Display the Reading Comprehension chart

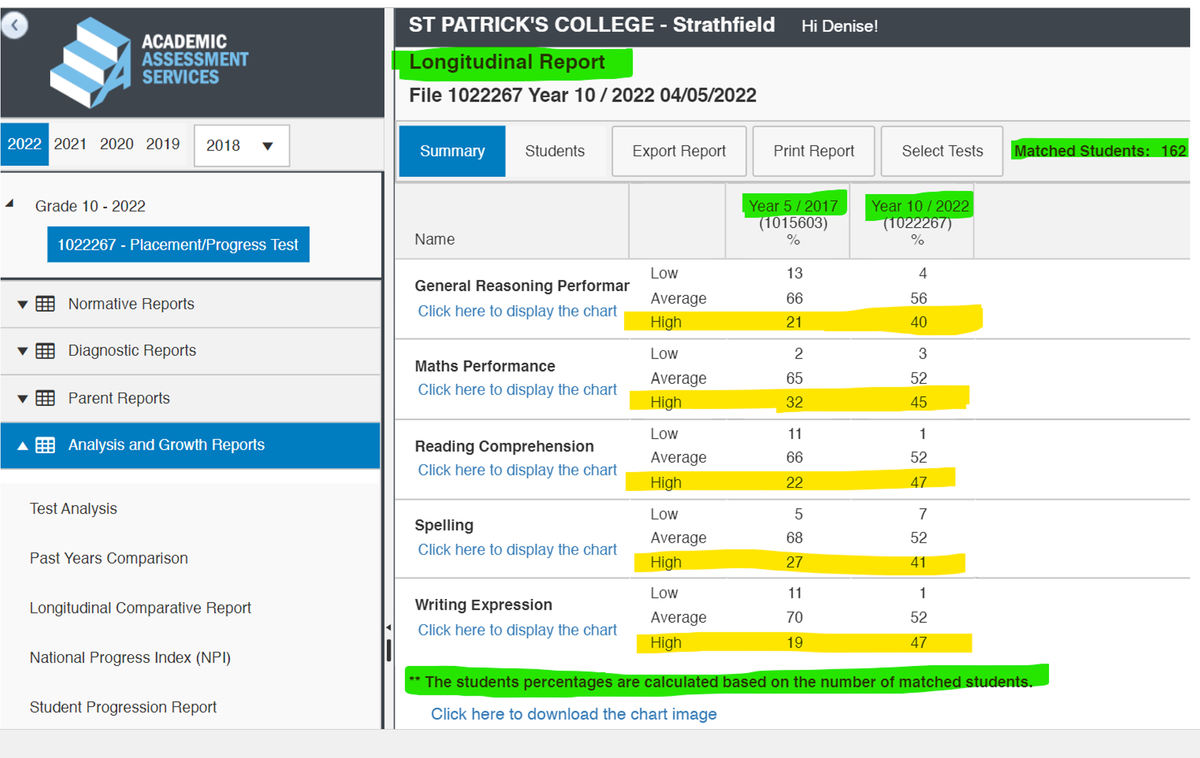tap(517, 470)
